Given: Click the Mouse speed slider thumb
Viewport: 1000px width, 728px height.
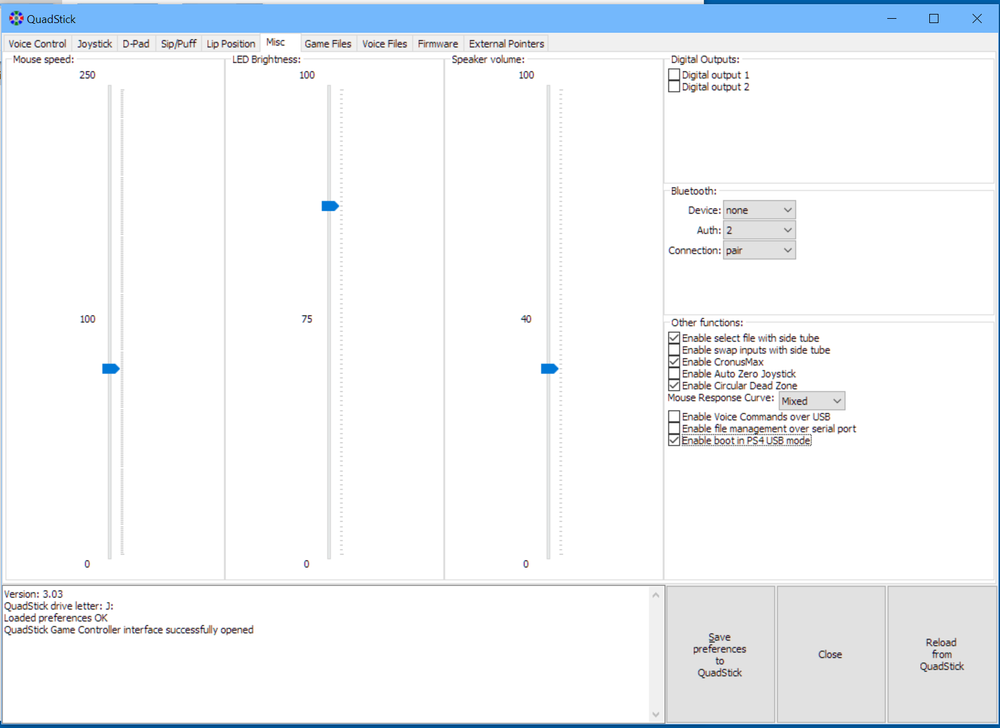Looking at the screenshot, I should 111,368.
